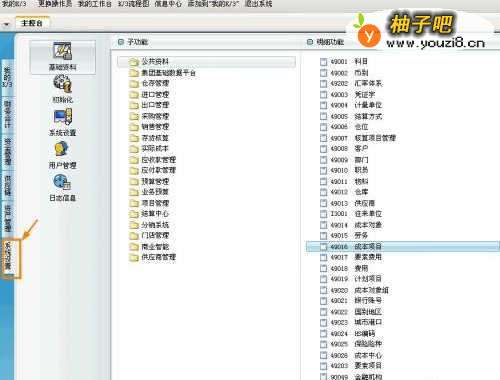Open the 日志信息 globe icon
This screenshot has height=380, width=500.
[x=62, y=182]
